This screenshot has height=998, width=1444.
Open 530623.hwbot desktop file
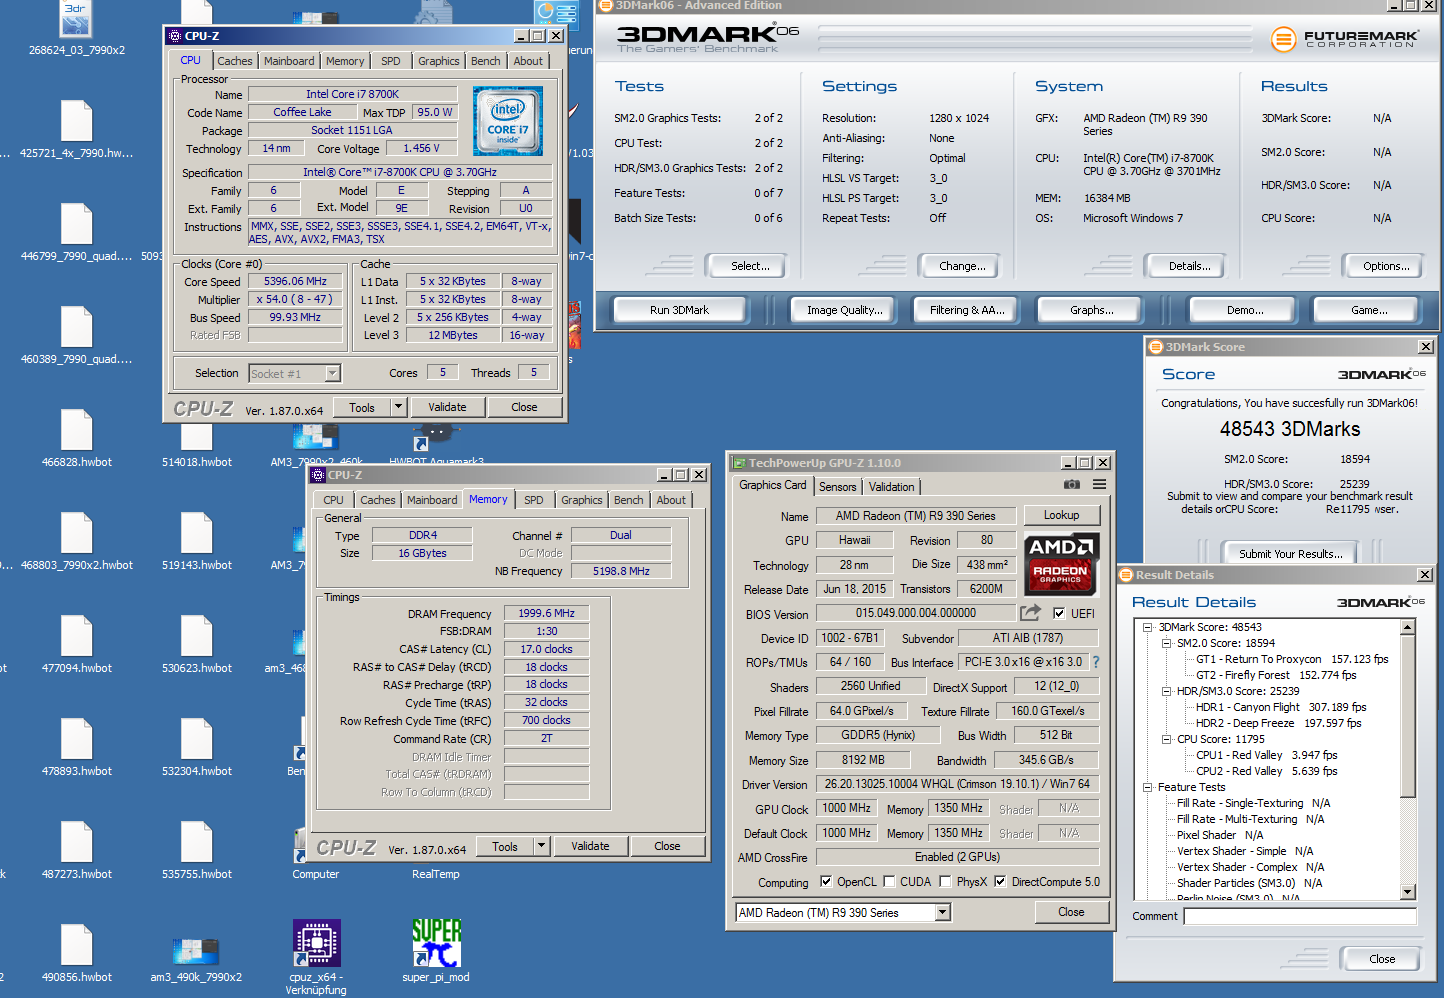coord(197,636)
